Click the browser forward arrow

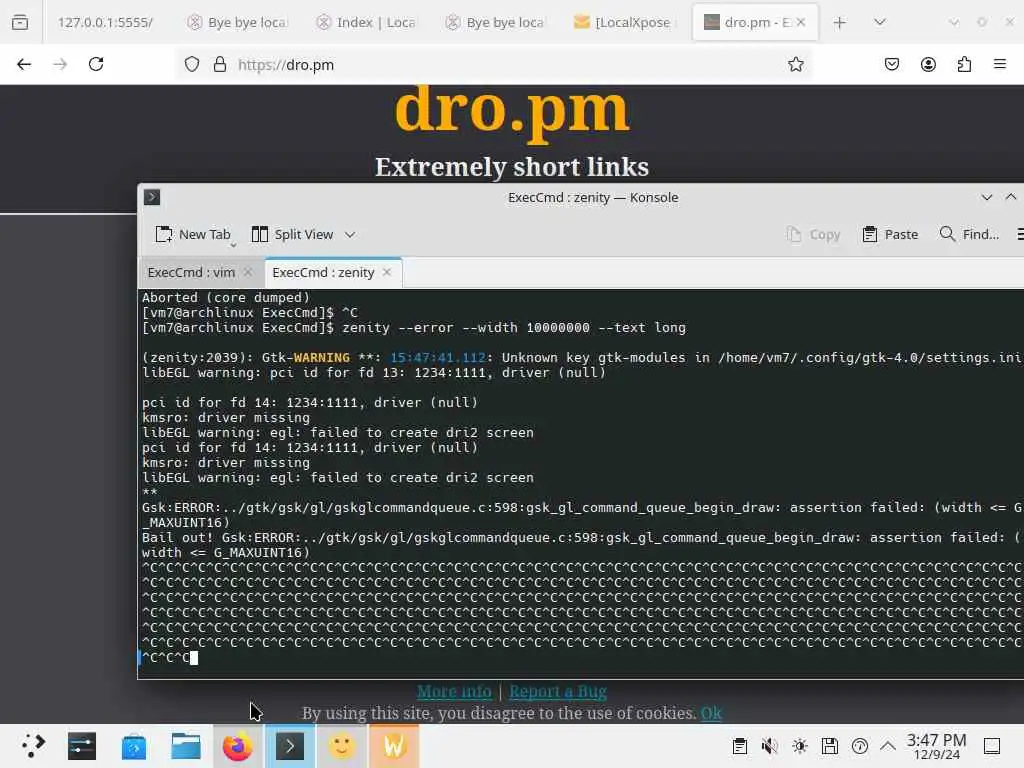[60, 64]
